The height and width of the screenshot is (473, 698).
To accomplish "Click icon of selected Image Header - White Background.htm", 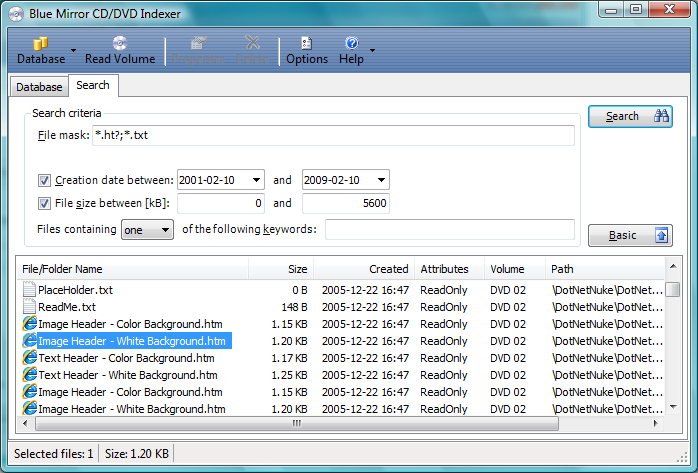I will [x=29, y=340].
